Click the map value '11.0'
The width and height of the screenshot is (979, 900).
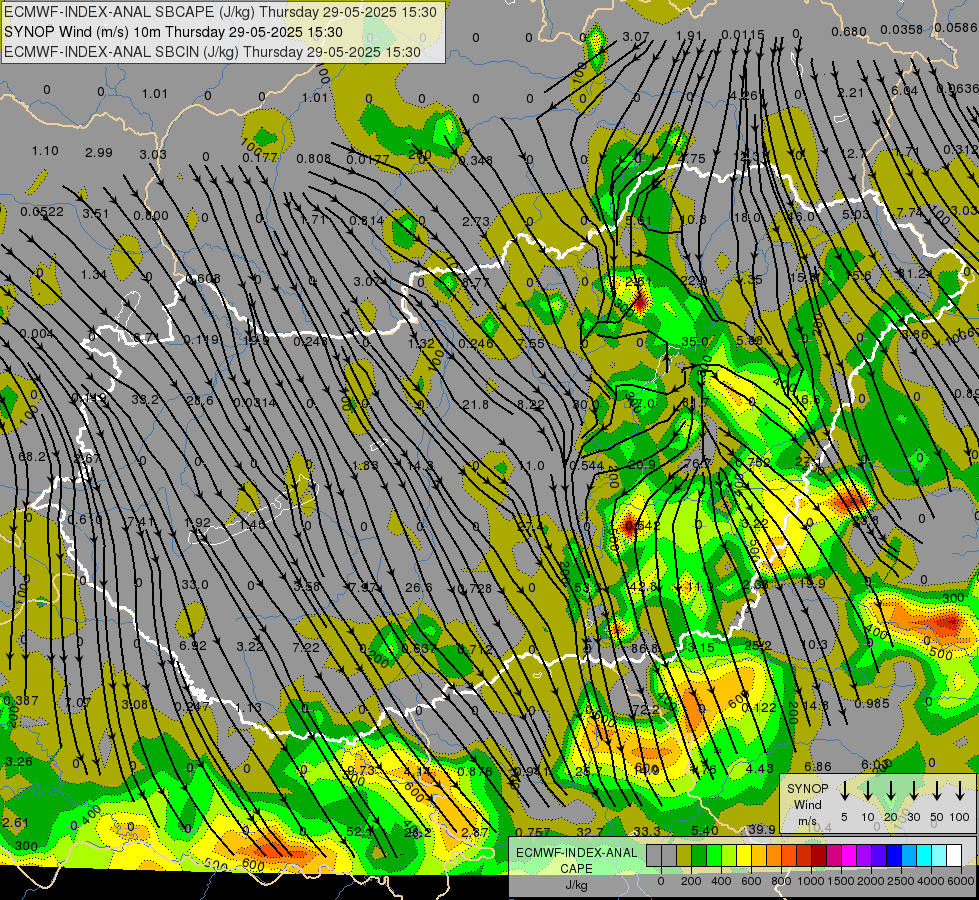tap(531, 465)
